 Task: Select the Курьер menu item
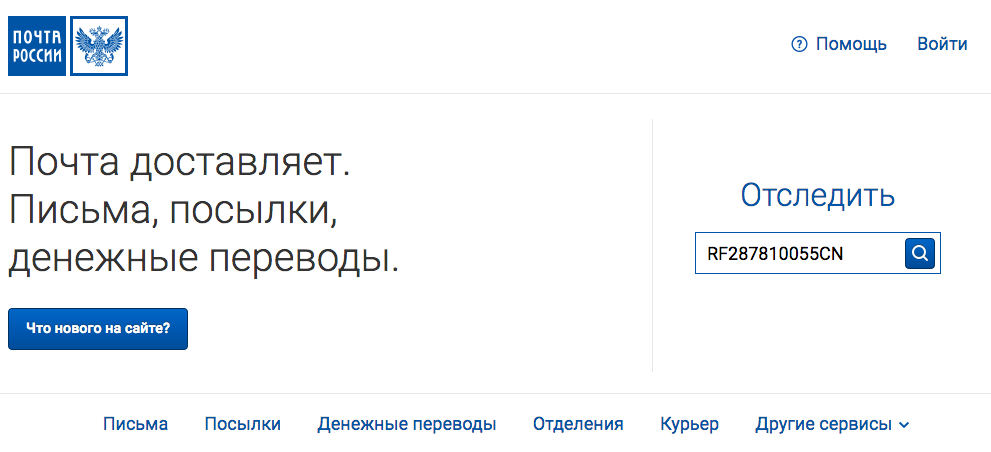690,424
